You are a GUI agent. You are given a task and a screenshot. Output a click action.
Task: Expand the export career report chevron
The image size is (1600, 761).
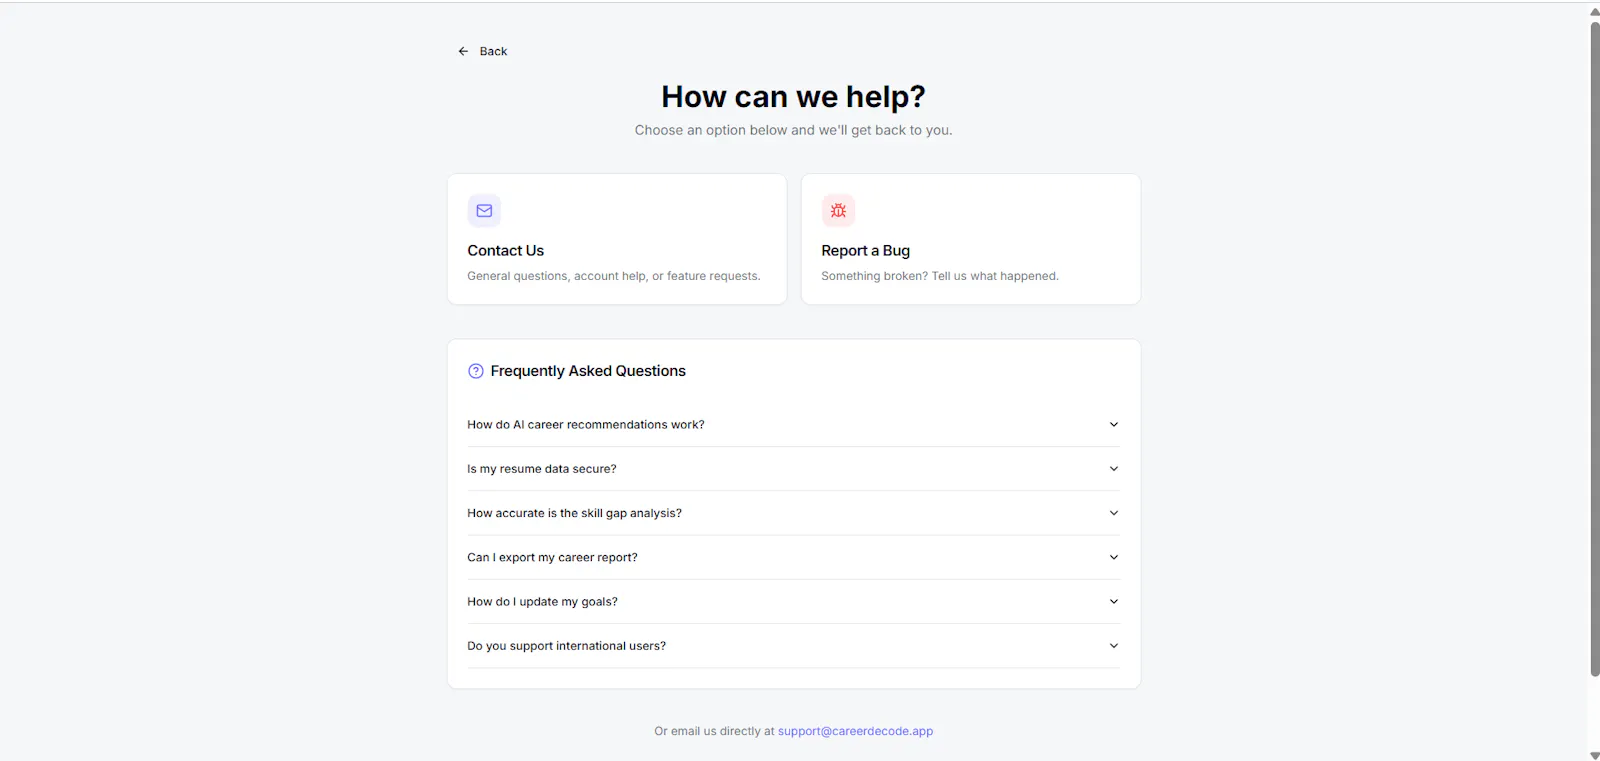tap(1114, 557)
